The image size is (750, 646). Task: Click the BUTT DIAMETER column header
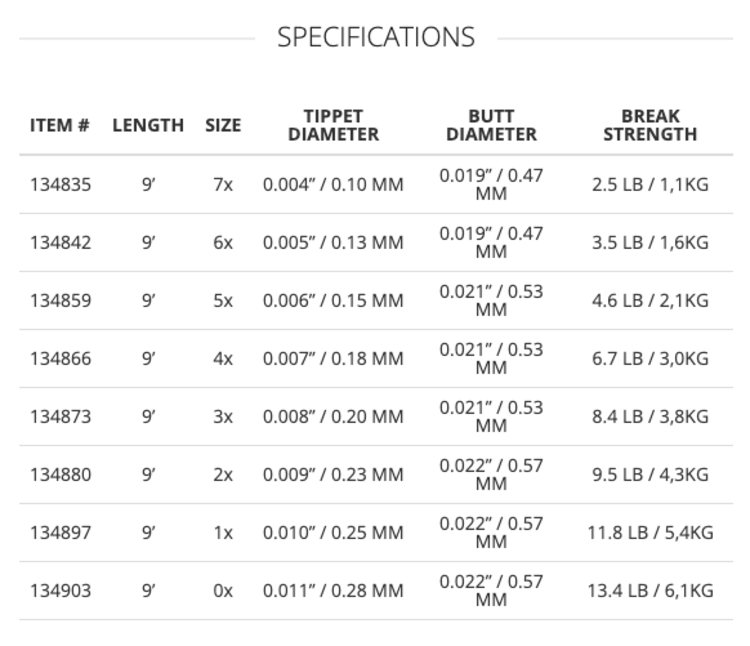491,125
